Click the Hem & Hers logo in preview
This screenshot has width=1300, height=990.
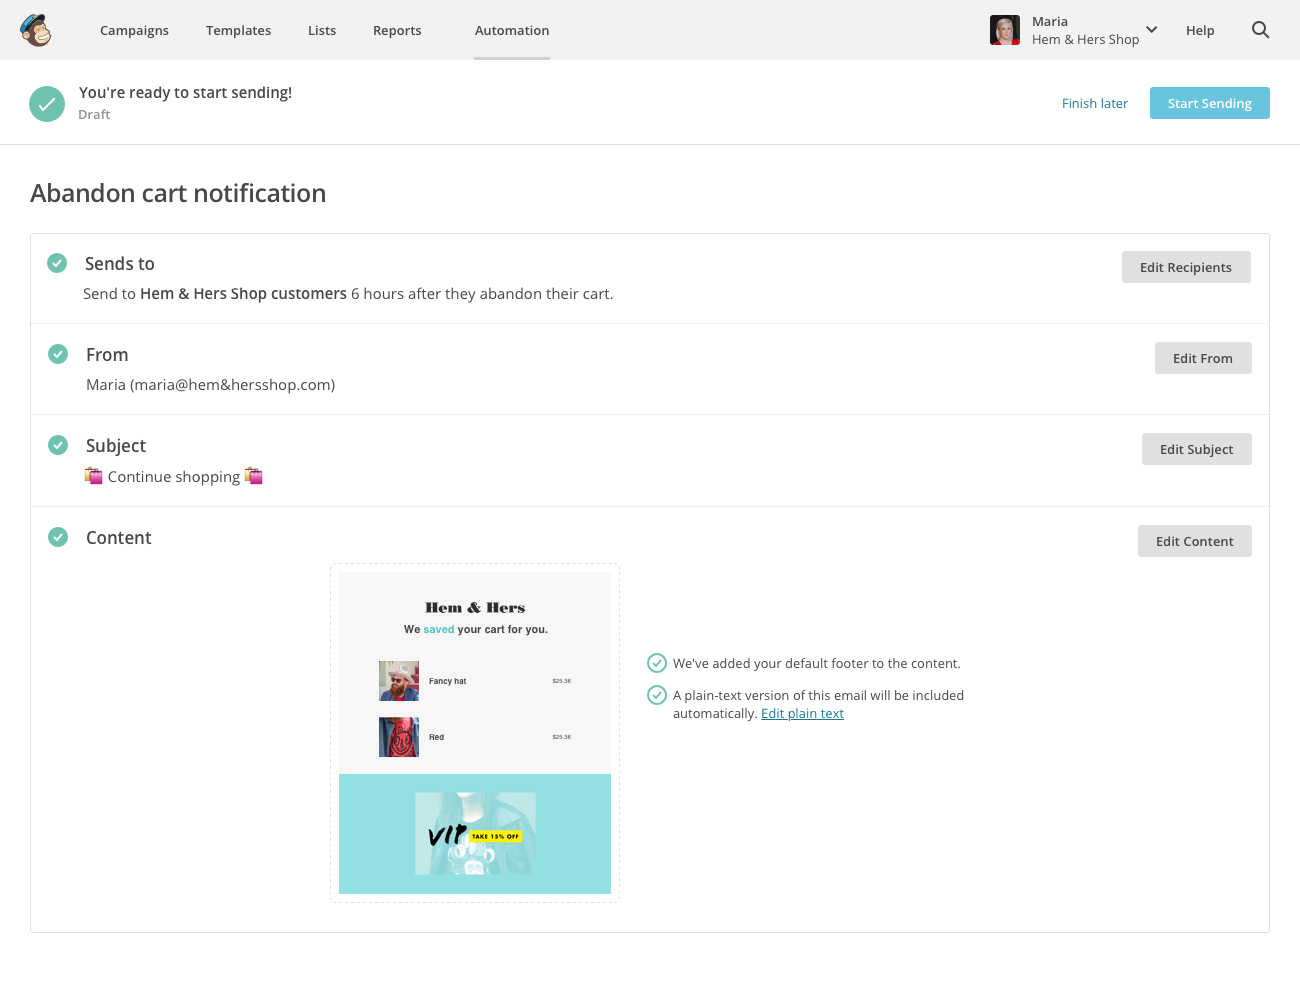(475, 607)
